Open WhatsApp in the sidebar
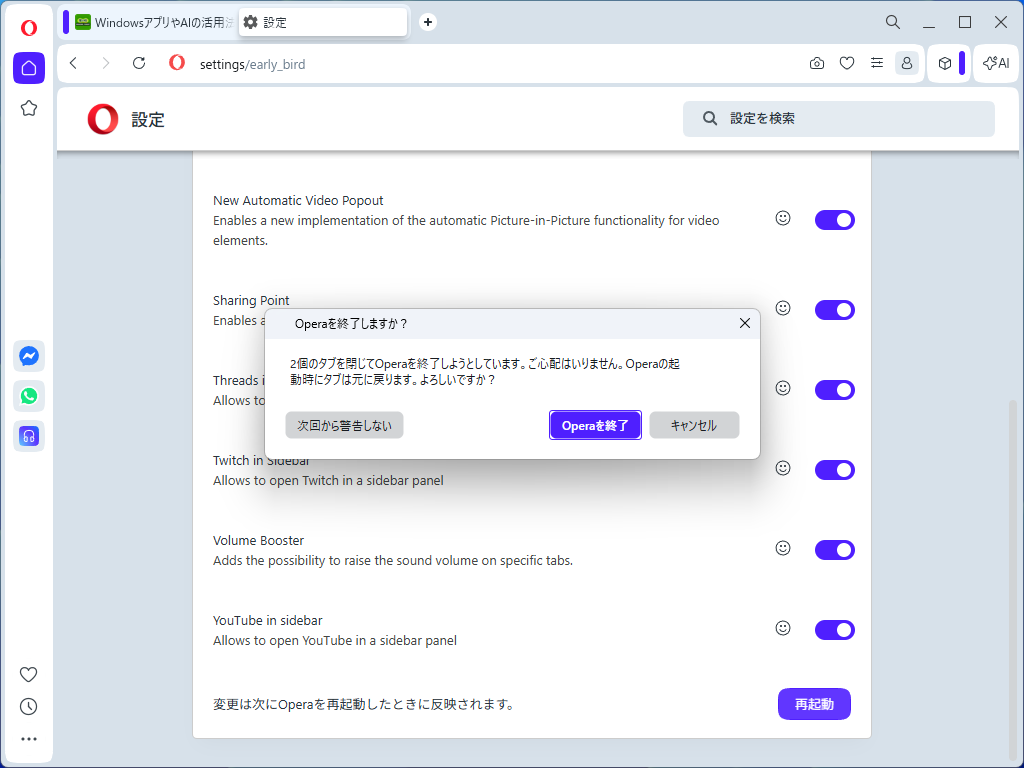1024x768 pixels. 29,396
